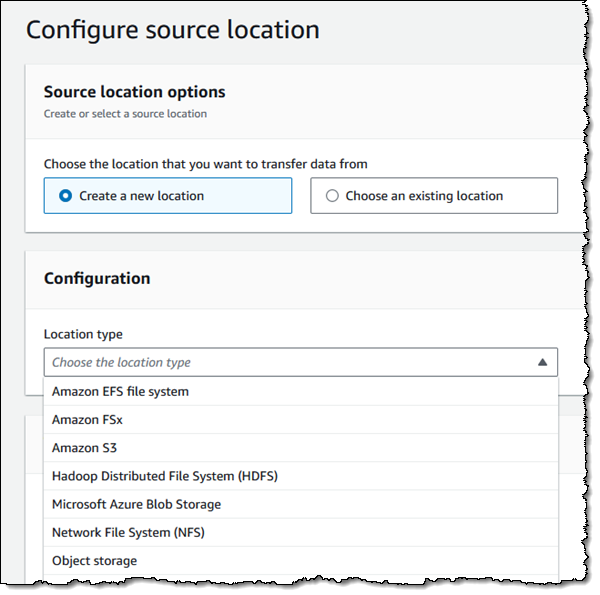Choose Microsoft Azure Blob Storage option
The image size is (600, 595).
tap(136, 504)
